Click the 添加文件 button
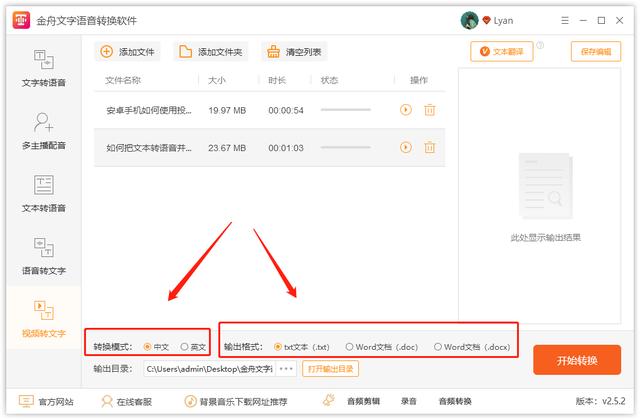 (x=127, y=52)
